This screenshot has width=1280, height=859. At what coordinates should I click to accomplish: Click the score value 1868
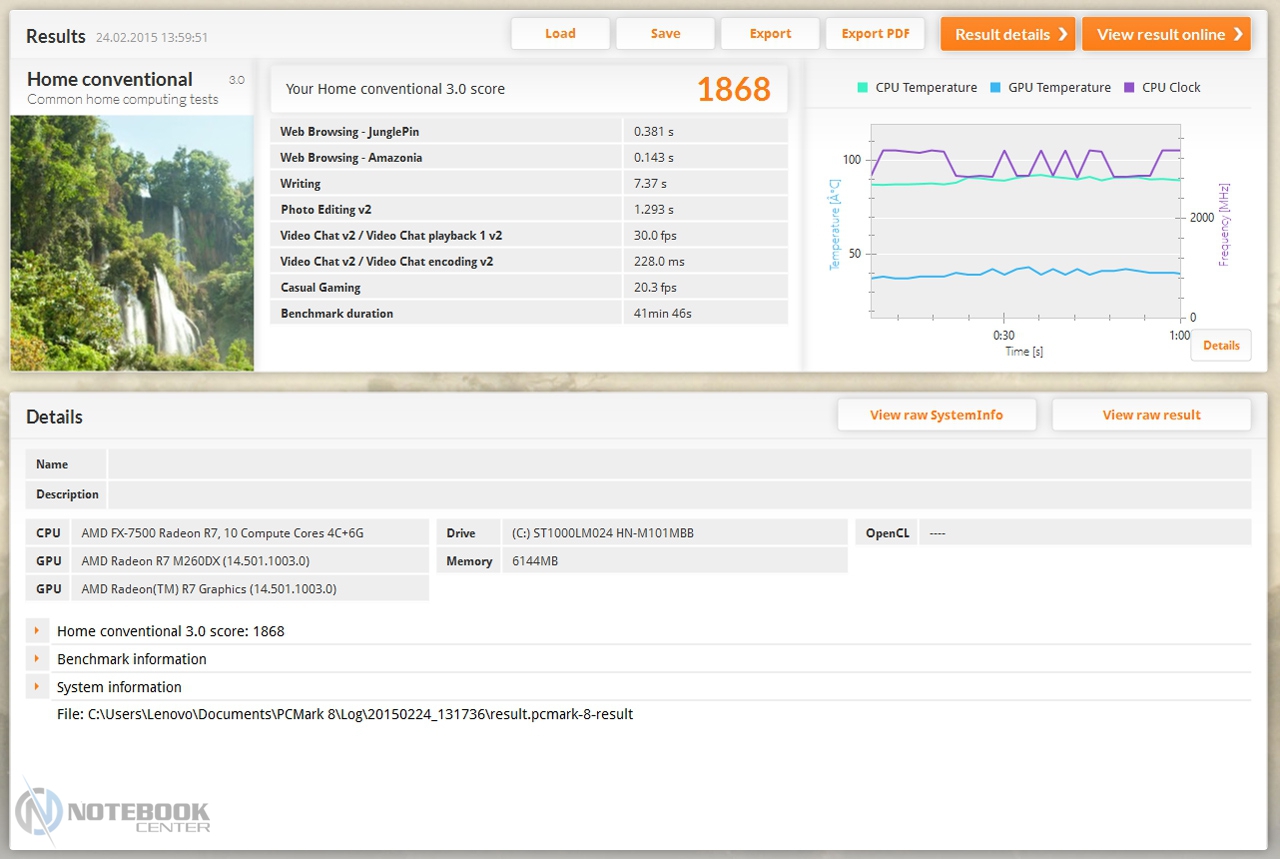(x=734, y=89)
